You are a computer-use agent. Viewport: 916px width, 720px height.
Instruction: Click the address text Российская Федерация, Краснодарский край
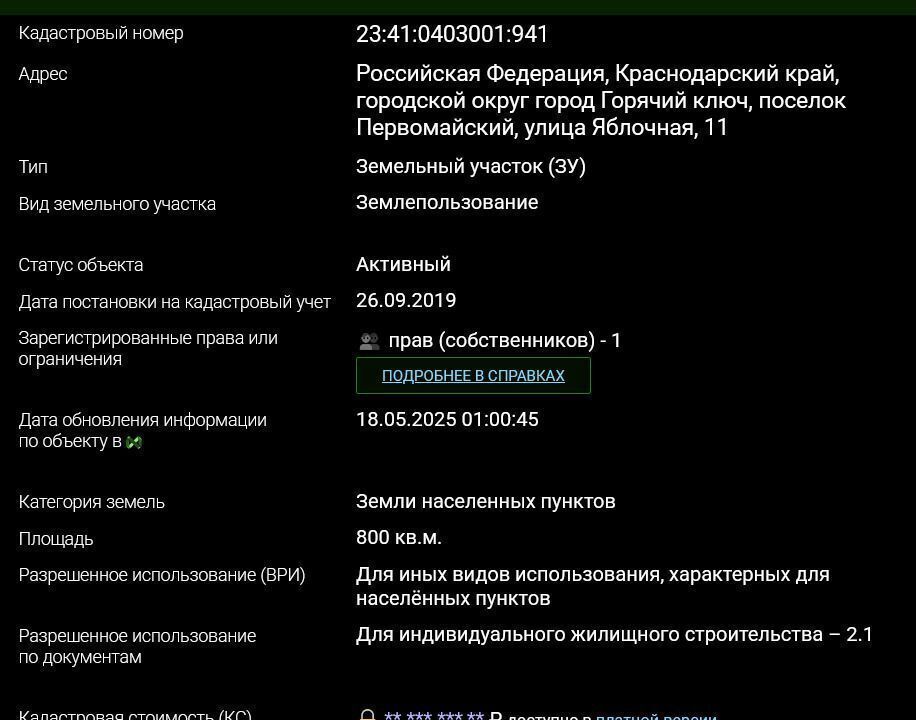pos(598,74)
